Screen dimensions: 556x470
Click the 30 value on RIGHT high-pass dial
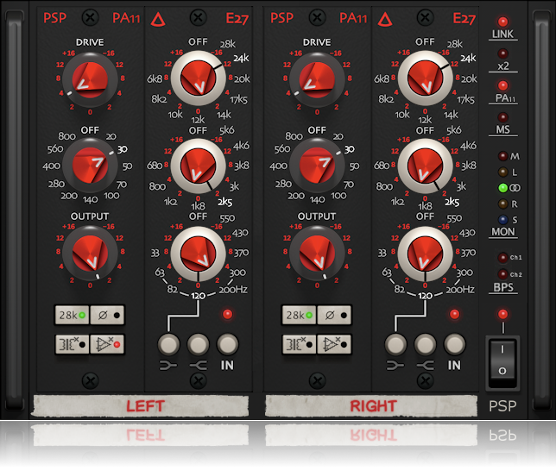(x=349, y=149)
